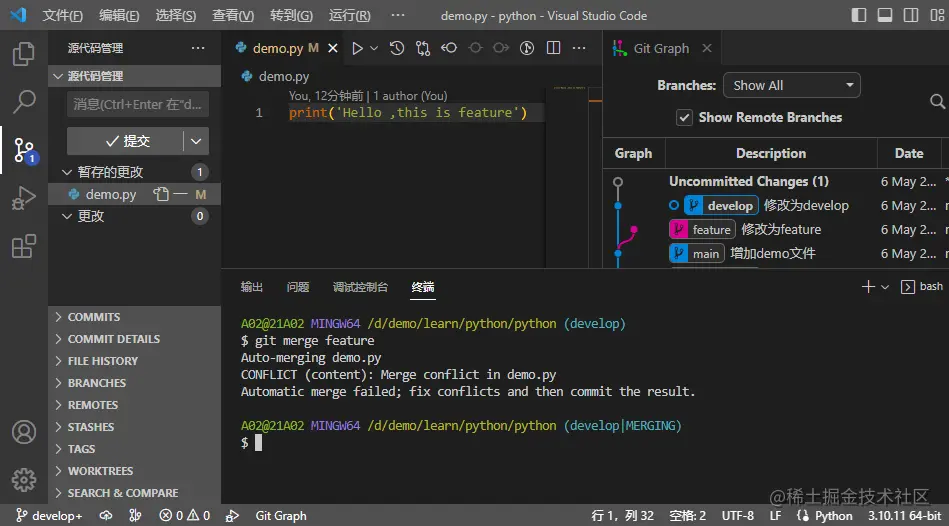Open the Manage gear icon
This screenshot has height=526, width=949.
pos(24,479)
